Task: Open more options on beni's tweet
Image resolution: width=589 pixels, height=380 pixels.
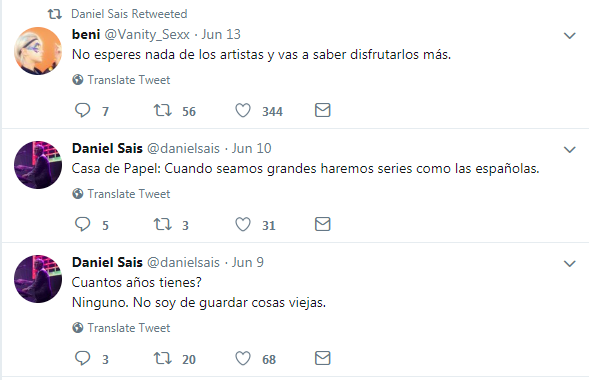Action: tap(569, 36)
